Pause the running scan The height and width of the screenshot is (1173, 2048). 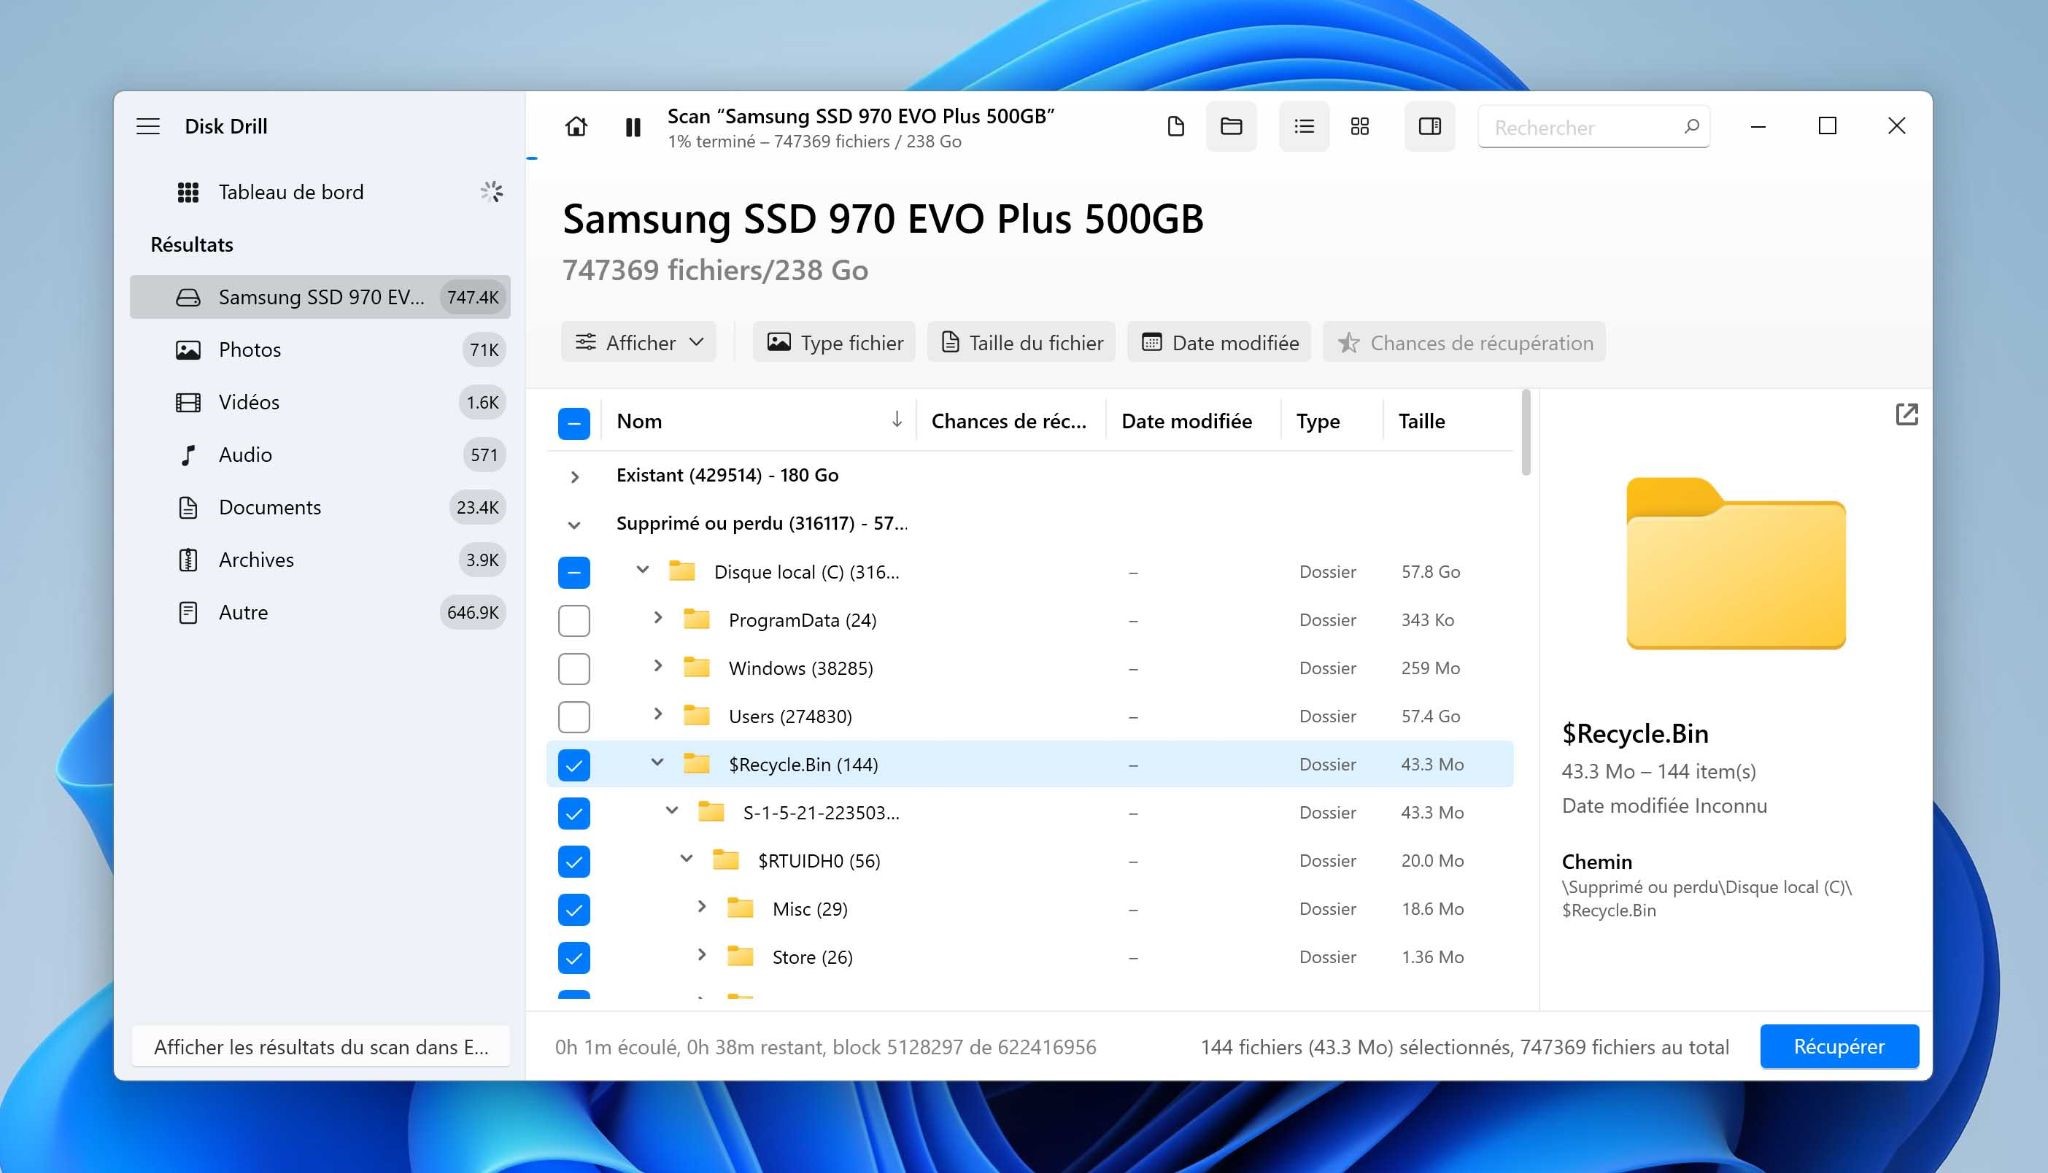[x=633, y=127]
